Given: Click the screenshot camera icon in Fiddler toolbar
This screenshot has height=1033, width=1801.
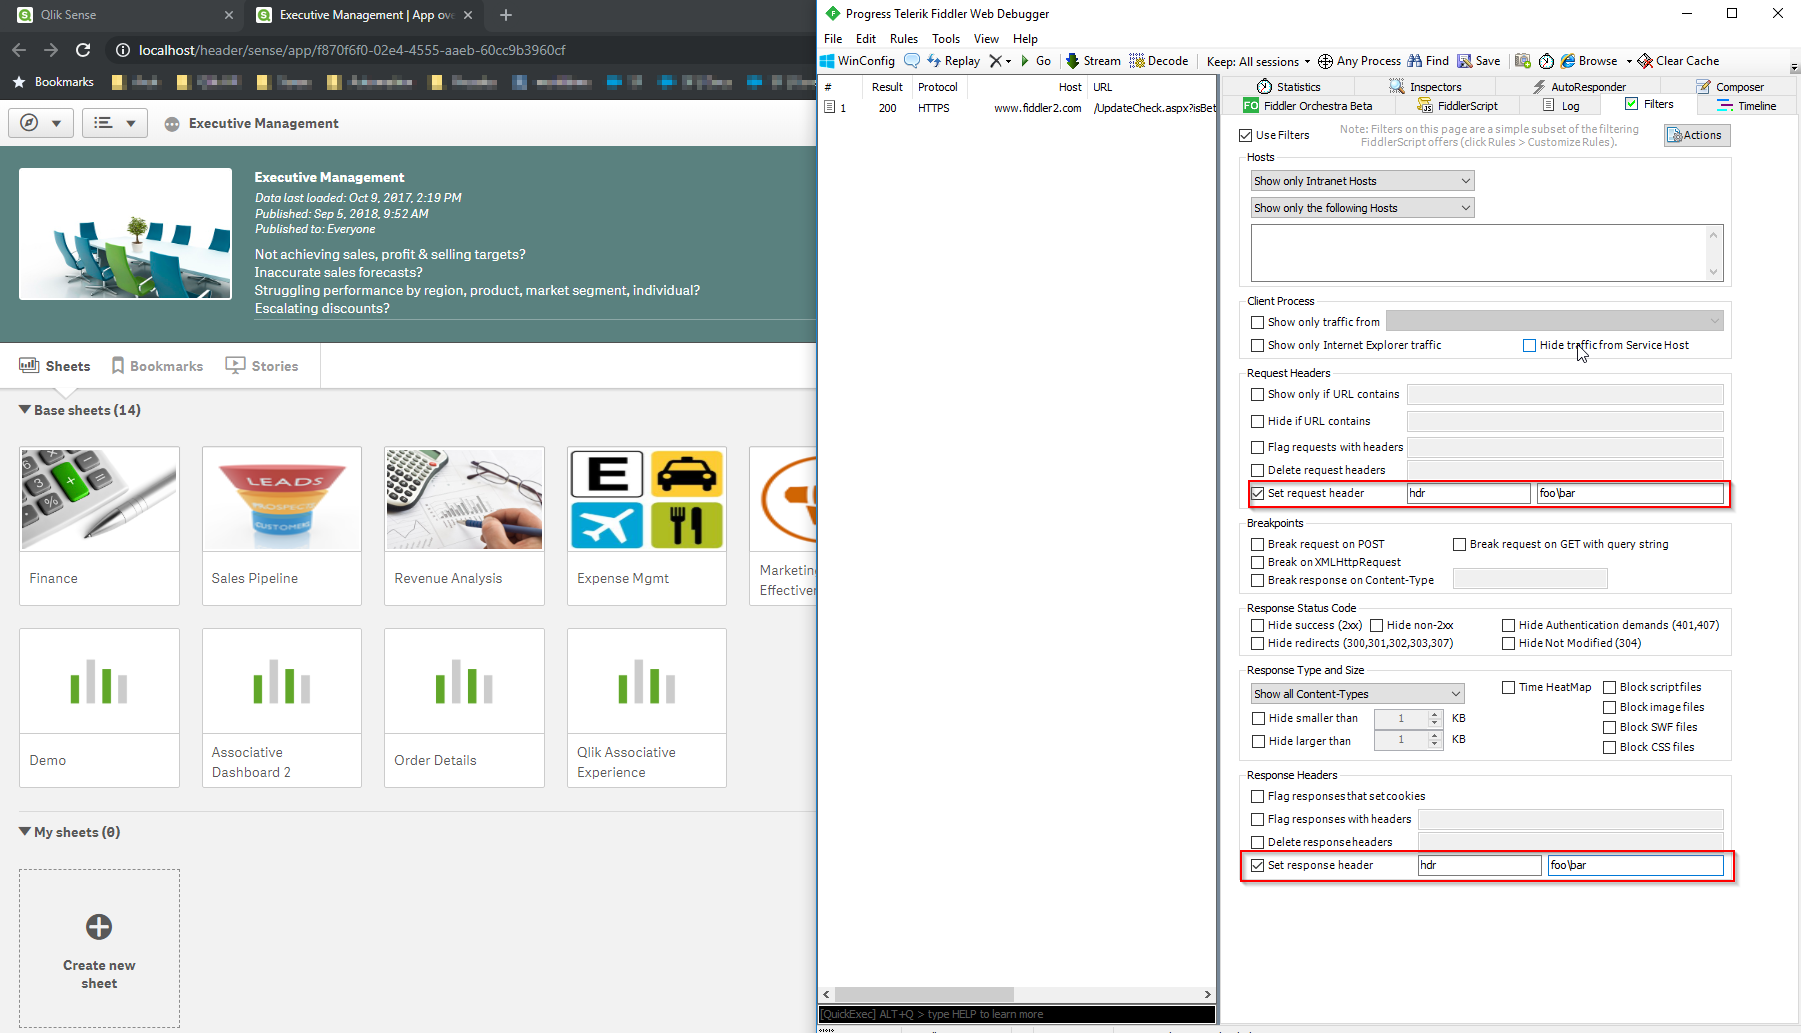Looking at the screenshot, I should pyautogui.click(x=1523, y=61).
